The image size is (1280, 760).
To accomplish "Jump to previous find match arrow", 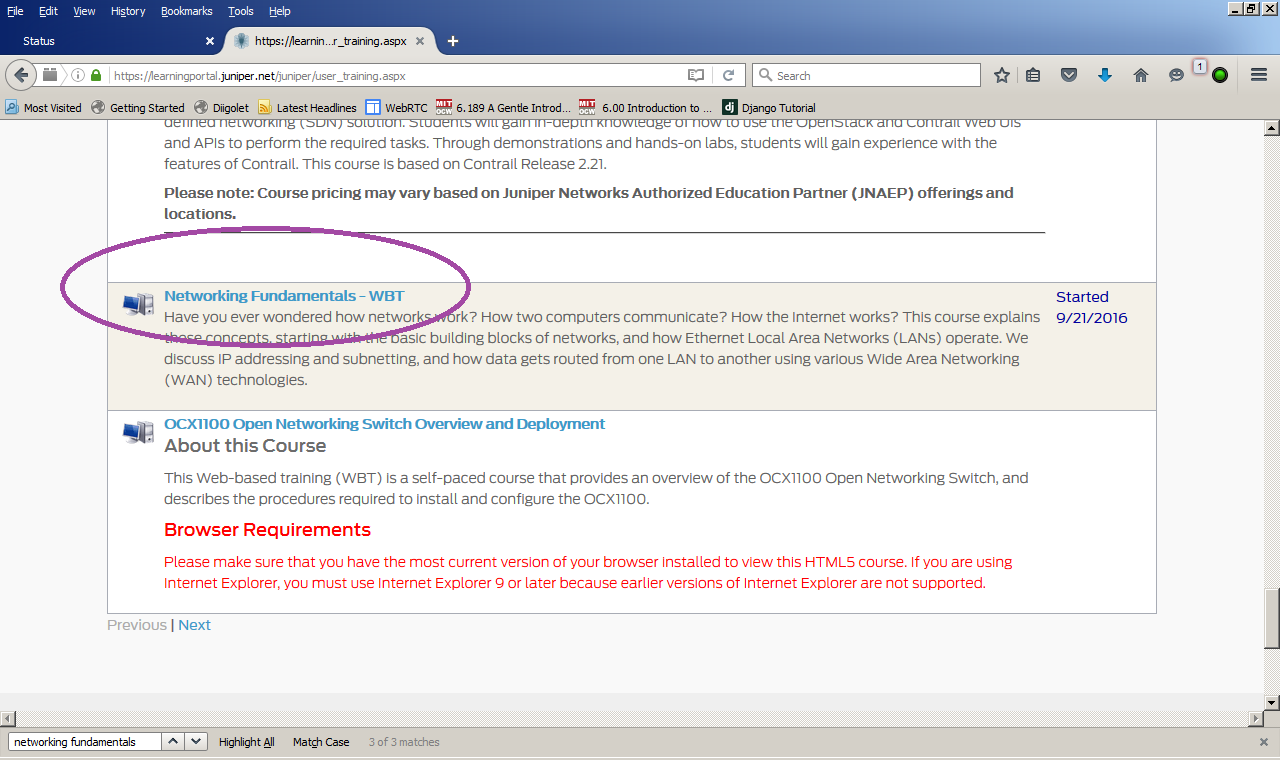I will 173,742.
